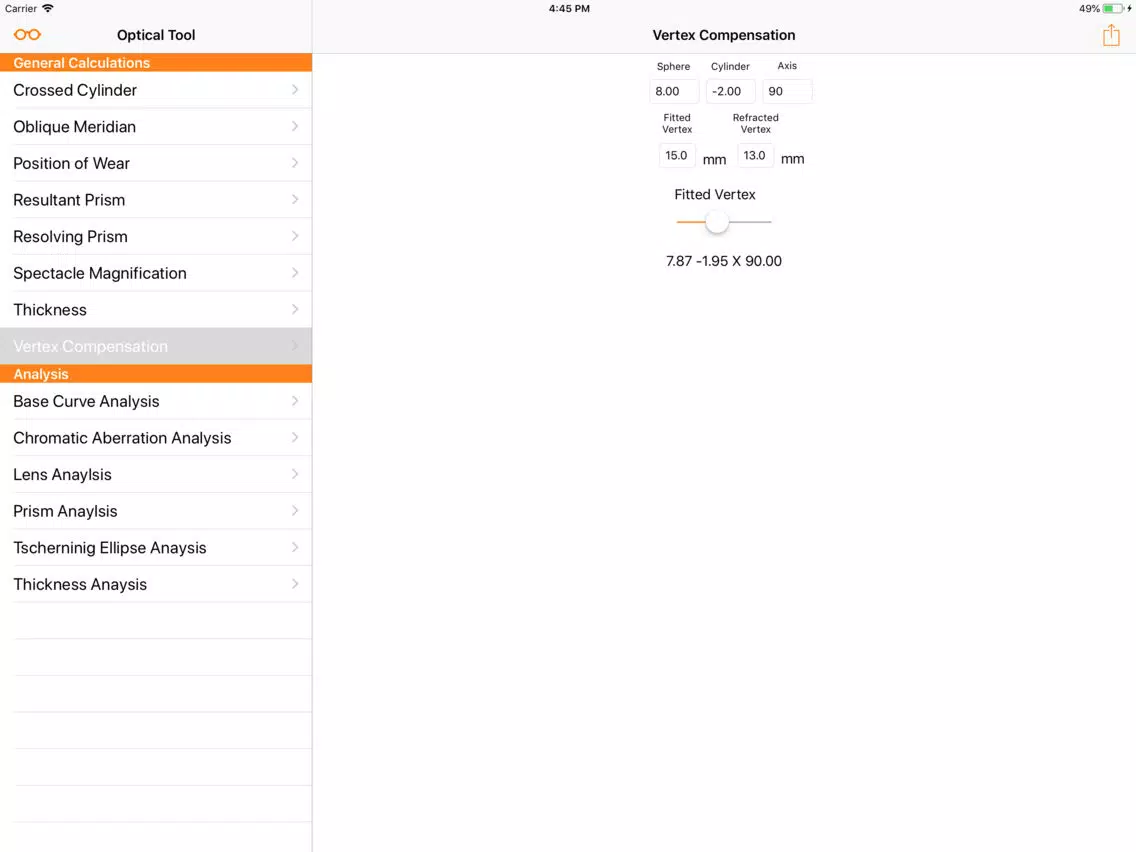Click the Cylinder label
This screenshot has width=1136, height=852.
pyautogui.click(x=730, y=66)
